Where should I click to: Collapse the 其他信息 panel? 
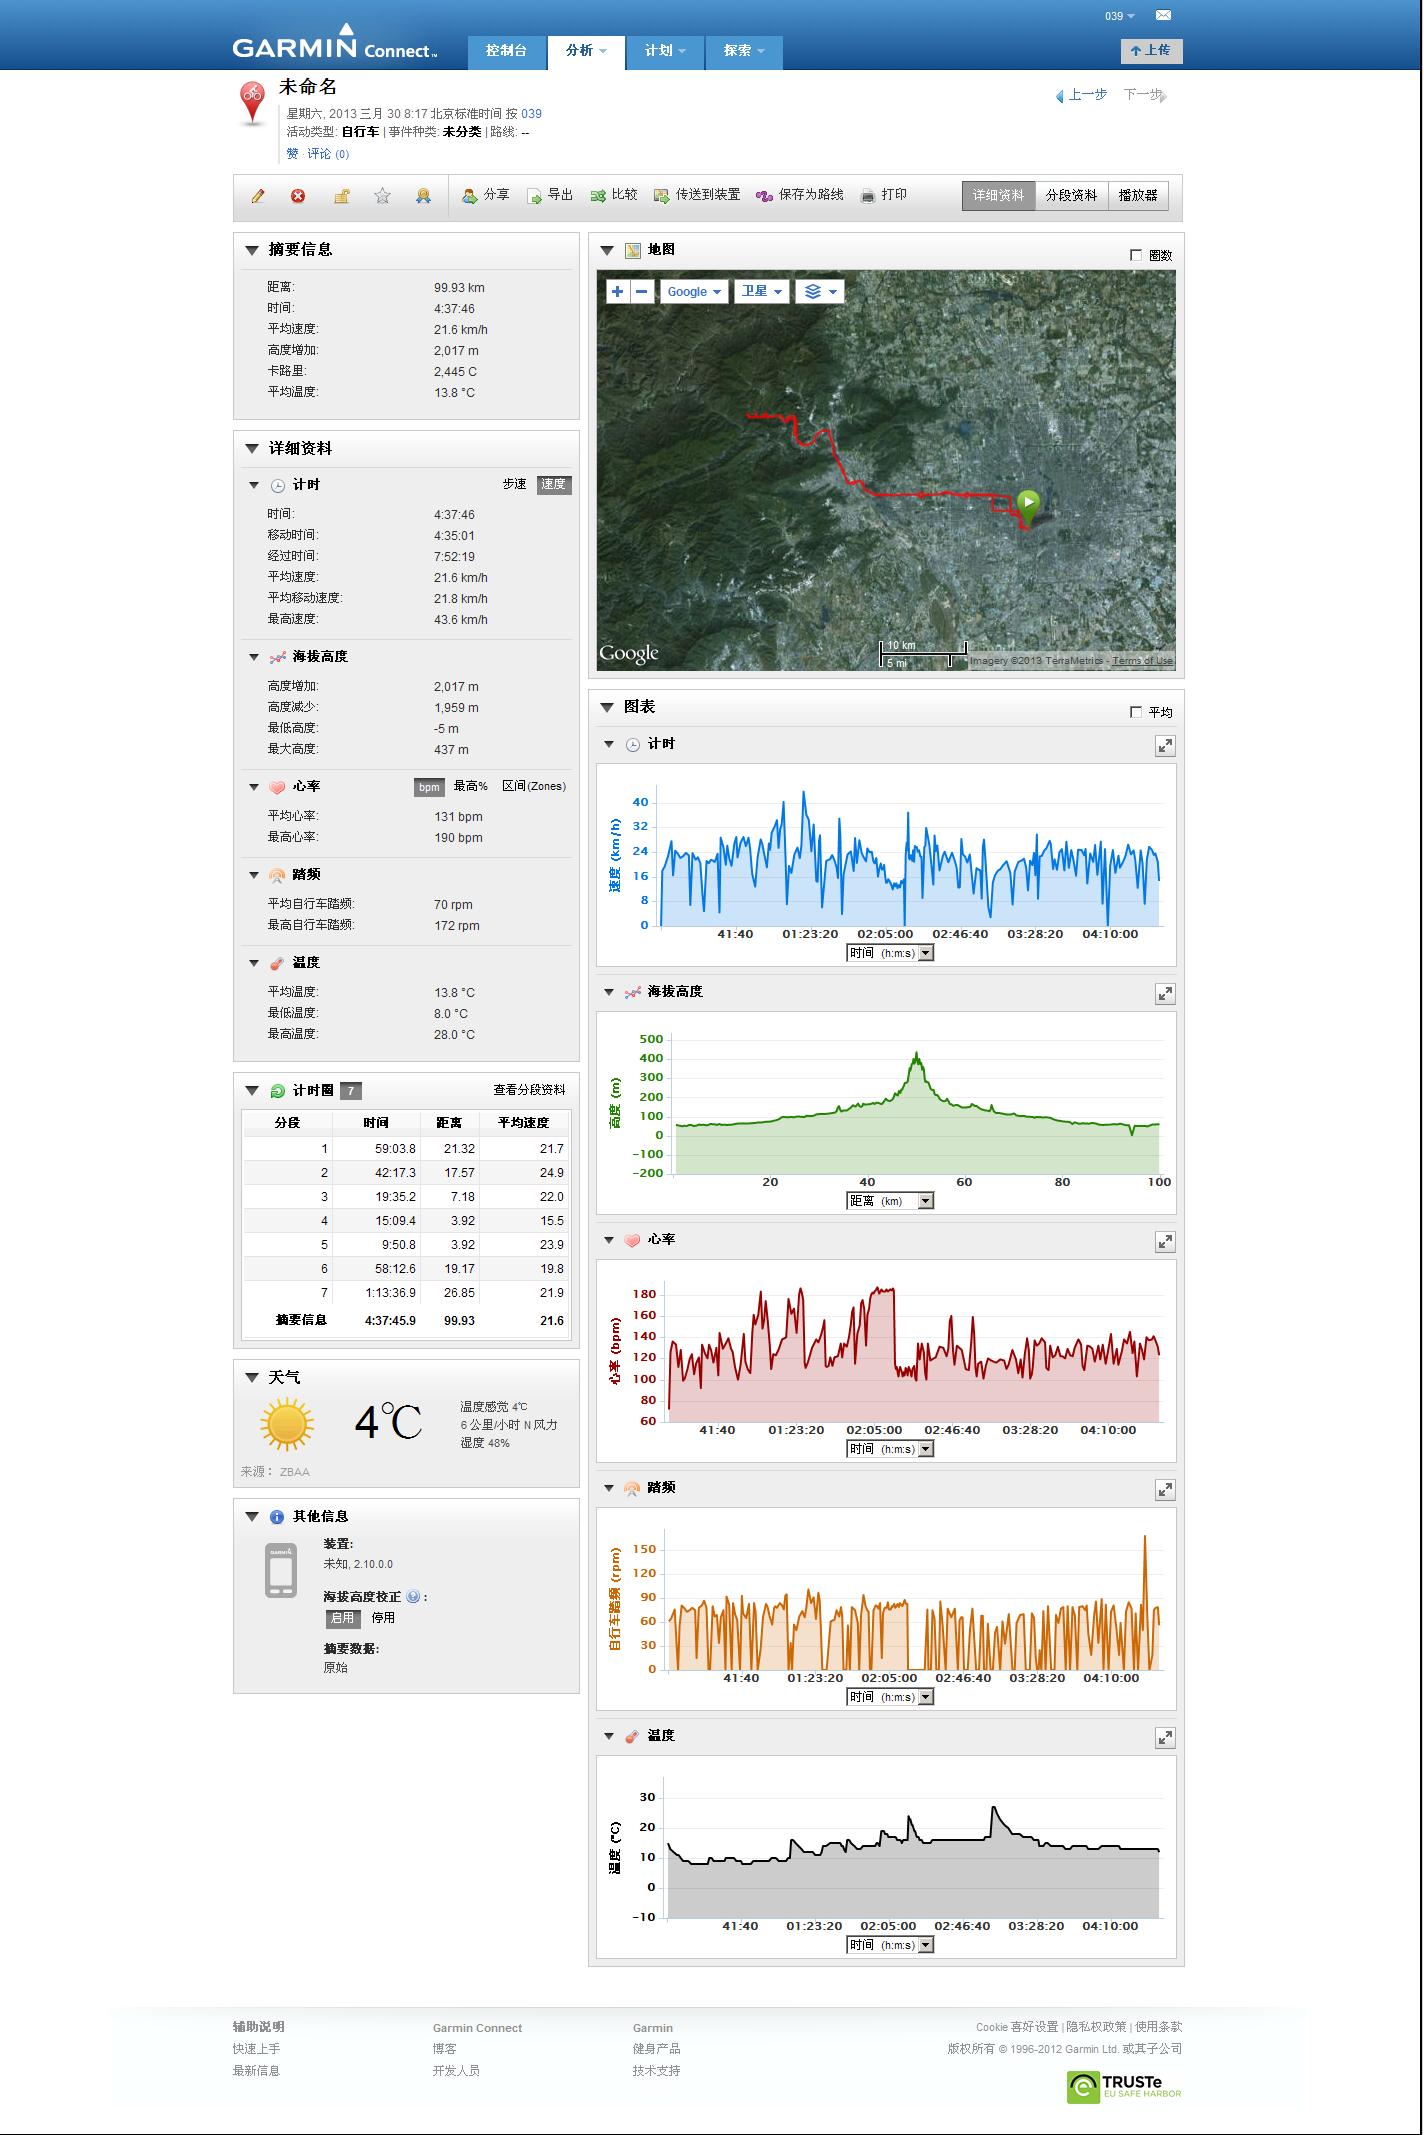click(252, 1517)
